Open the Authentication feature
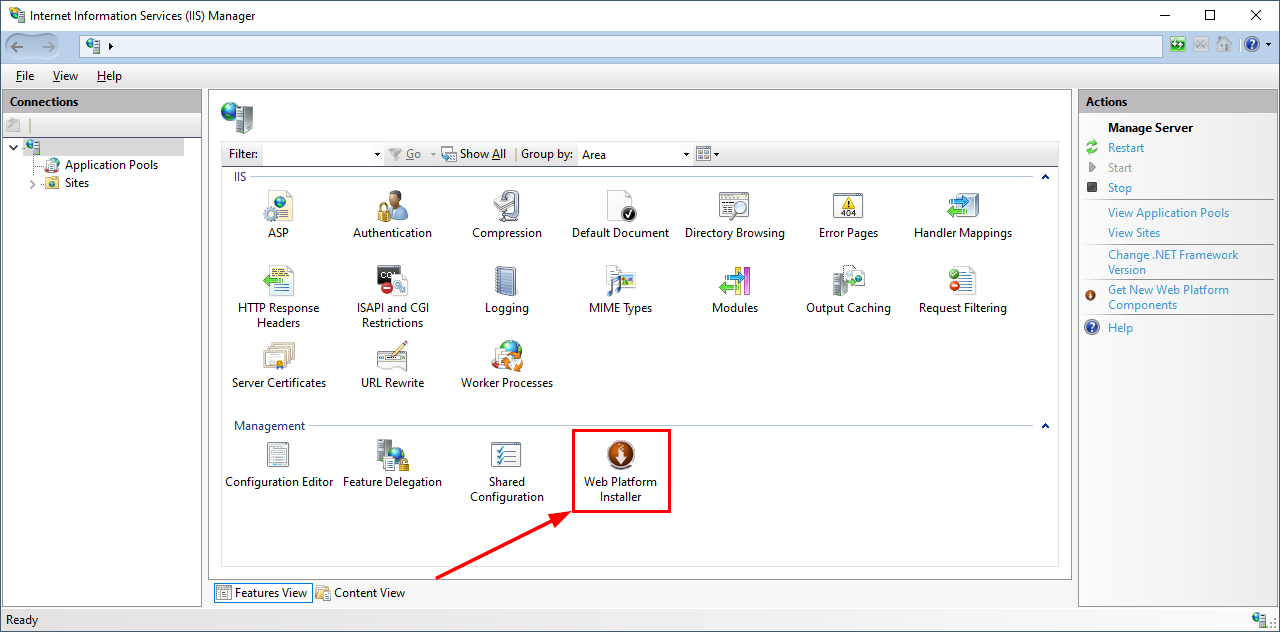The image size is (1280, 632). [392, 215]
